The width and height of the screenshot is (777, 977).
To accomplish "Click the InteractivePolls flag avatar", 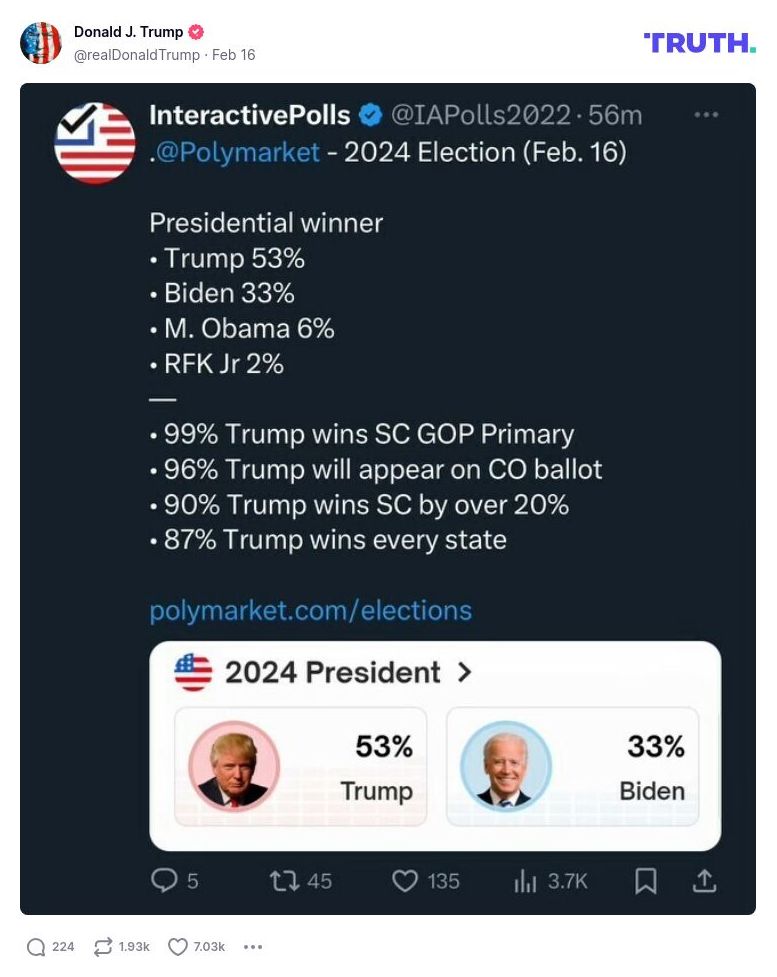I will pyautogui.click(x=95, y=142).
